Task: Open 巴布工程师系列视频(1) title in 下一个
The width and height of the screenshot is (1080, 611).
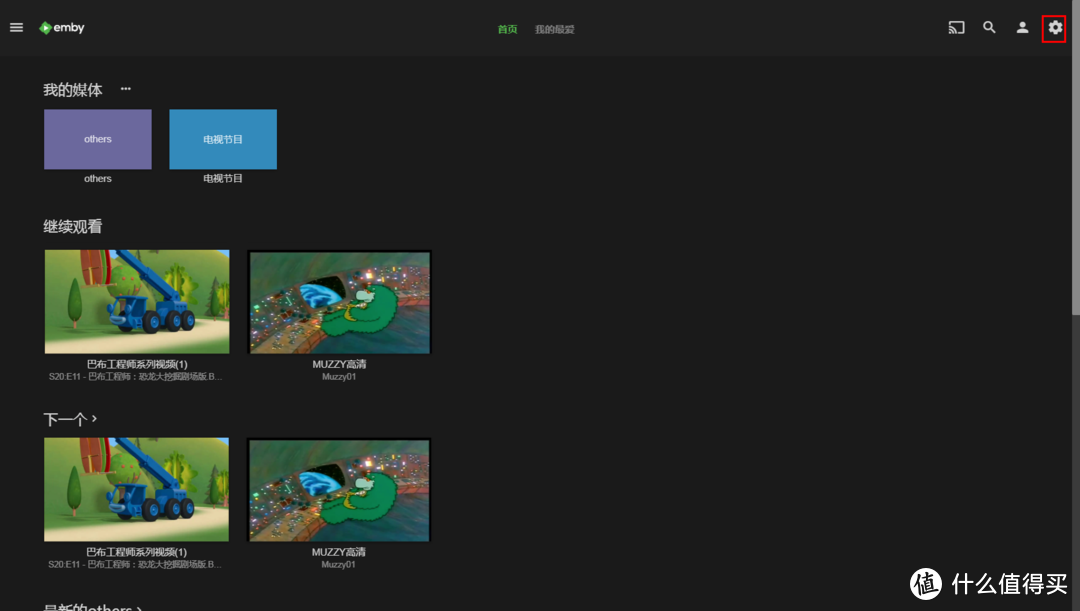Action: click(x=136, y=552)
